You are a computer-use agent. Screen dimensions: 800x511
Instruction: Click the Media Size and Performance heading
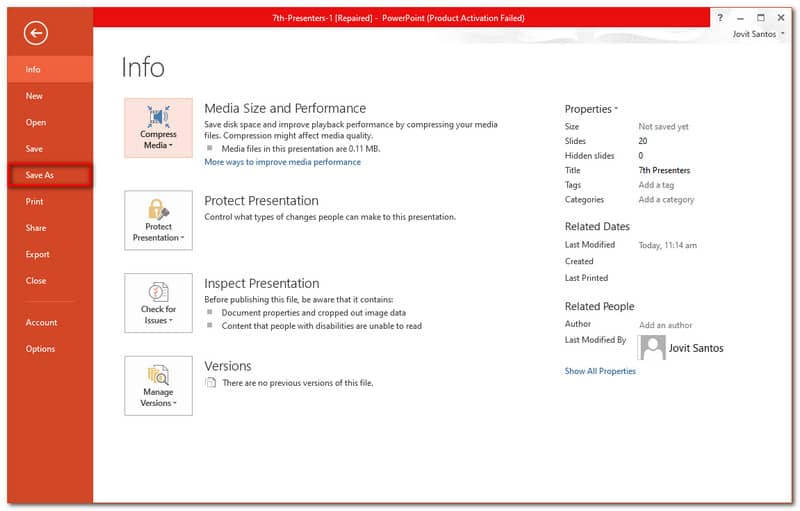(x=285, y=108)
